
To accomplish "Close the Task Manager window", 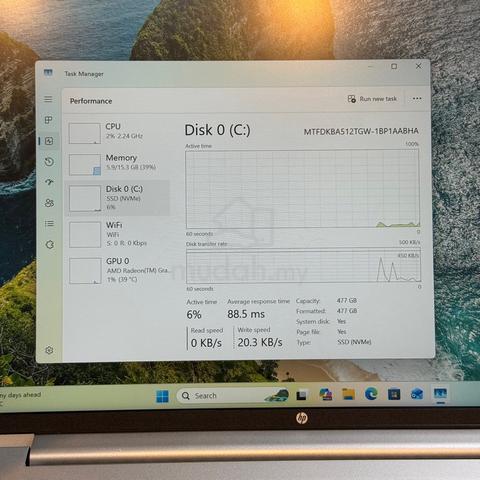I will (418, 66).
